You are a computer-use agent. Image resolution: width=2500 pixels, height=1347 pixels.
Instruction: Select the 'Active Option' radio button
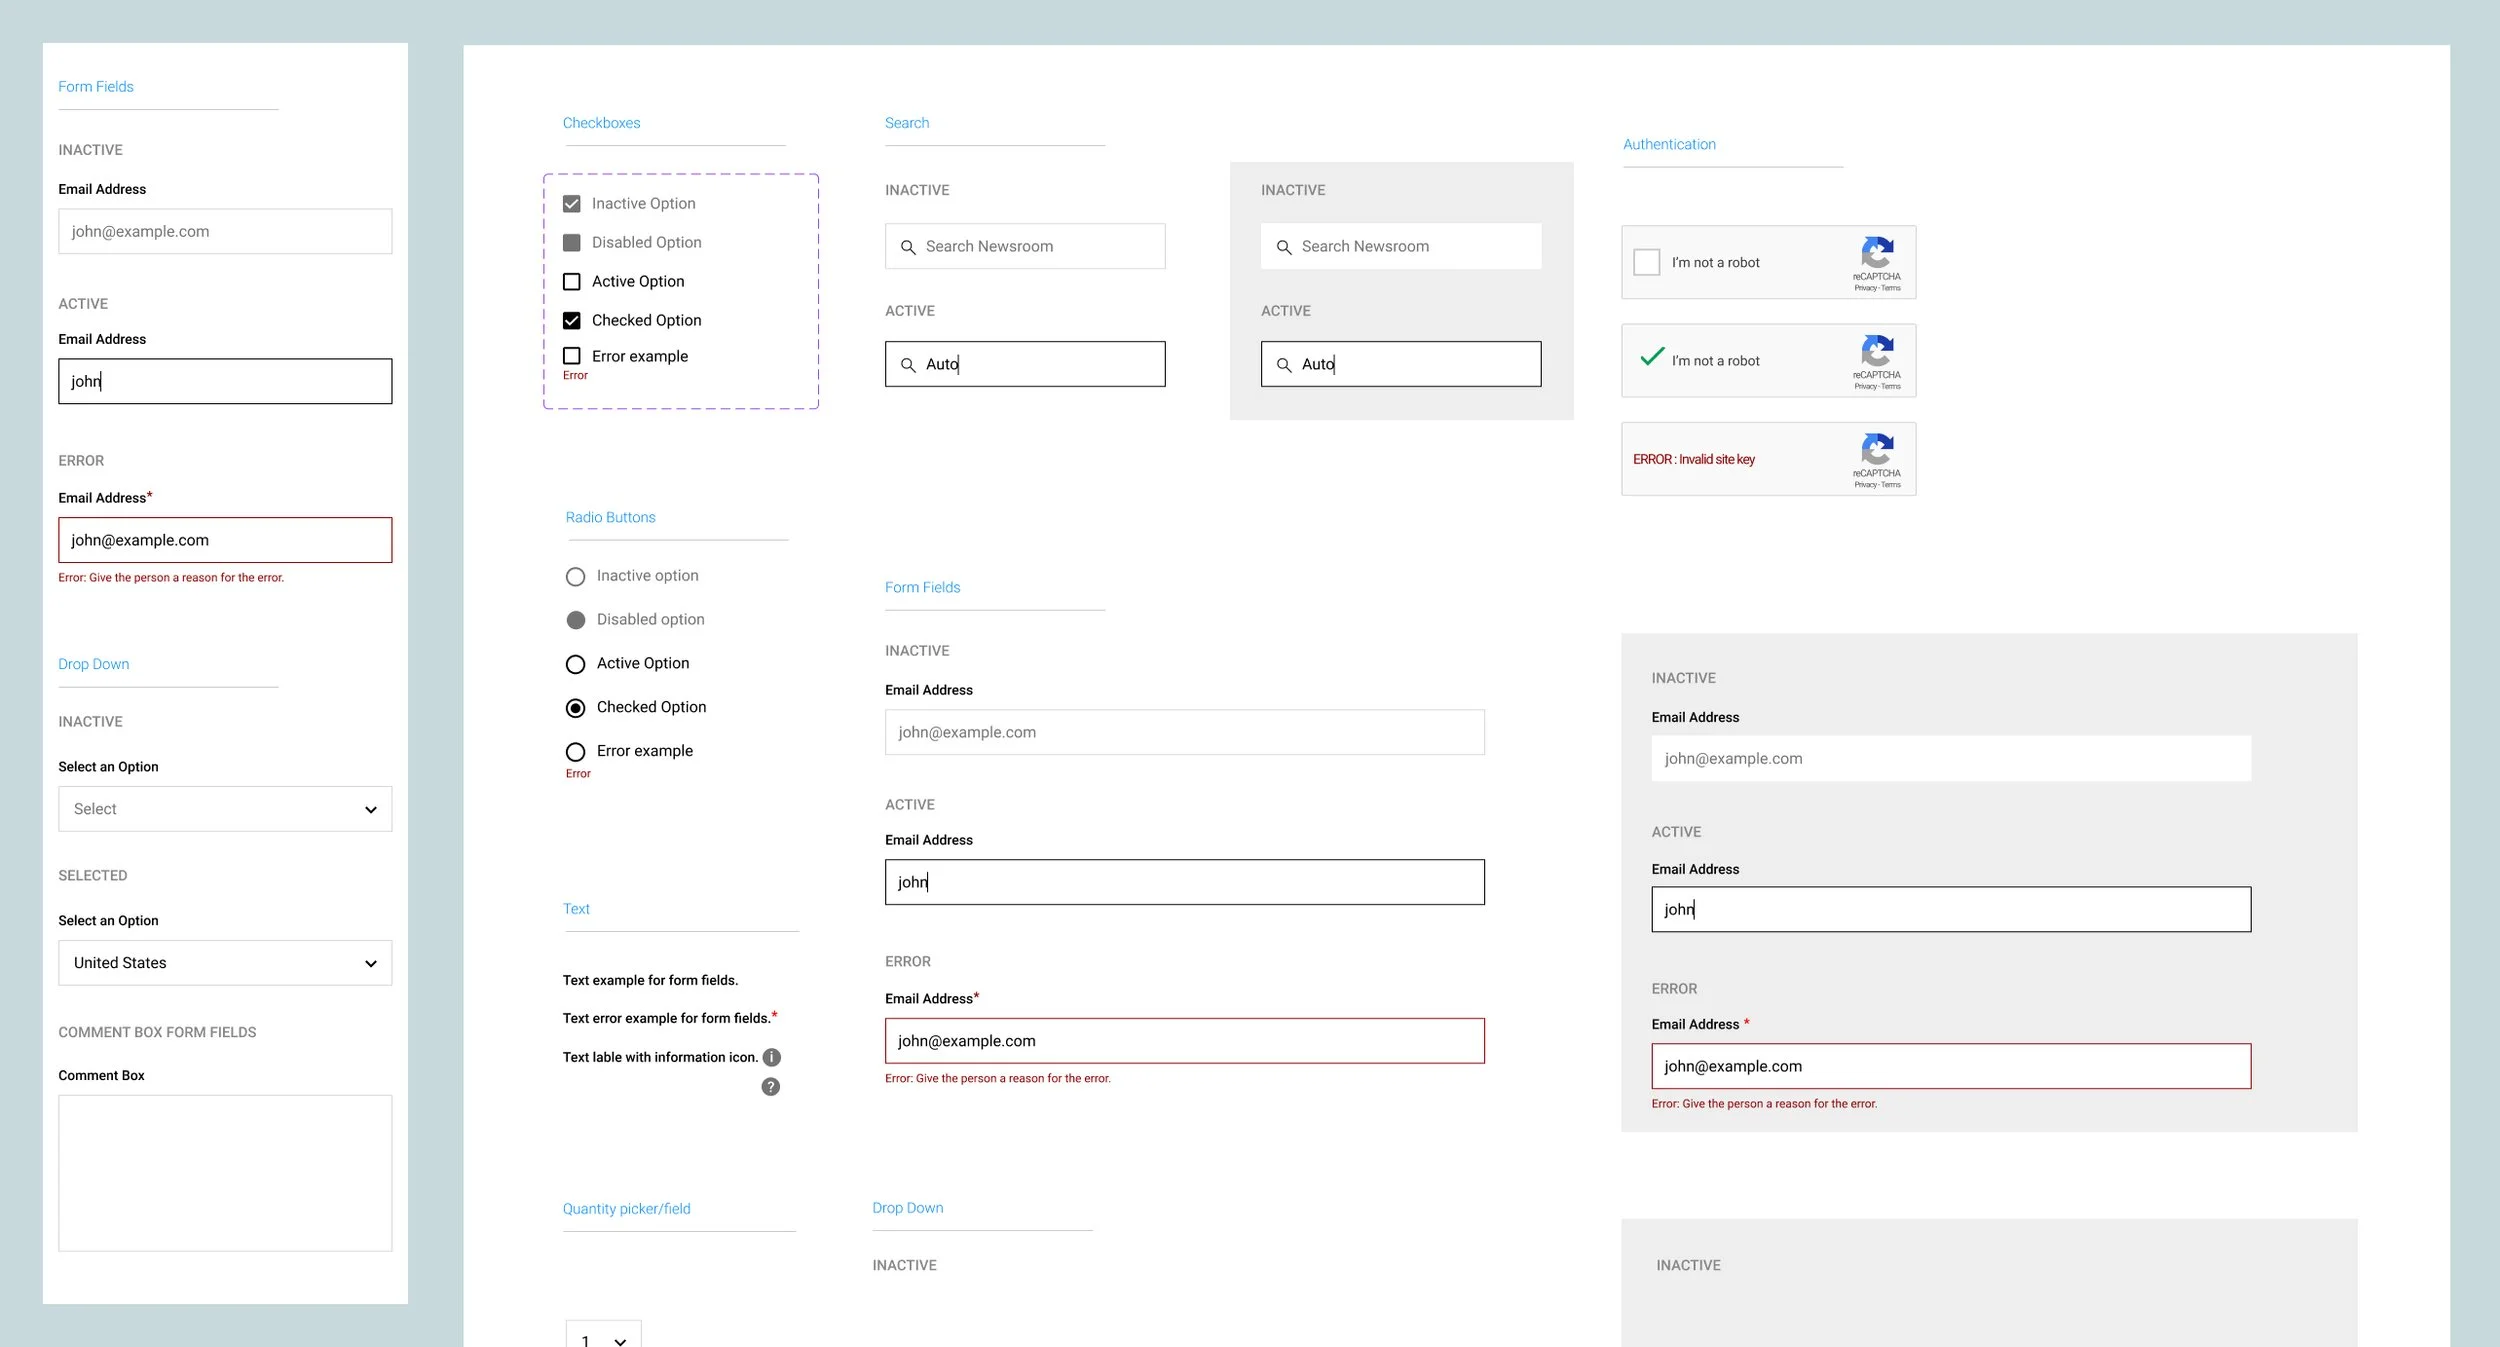pos(575,664)
